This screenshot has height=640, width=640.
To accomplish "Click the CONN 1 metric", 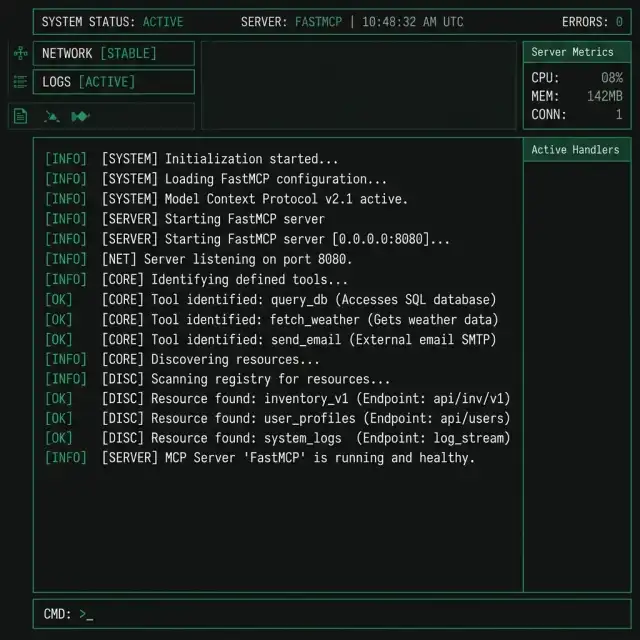I will 577,115.
